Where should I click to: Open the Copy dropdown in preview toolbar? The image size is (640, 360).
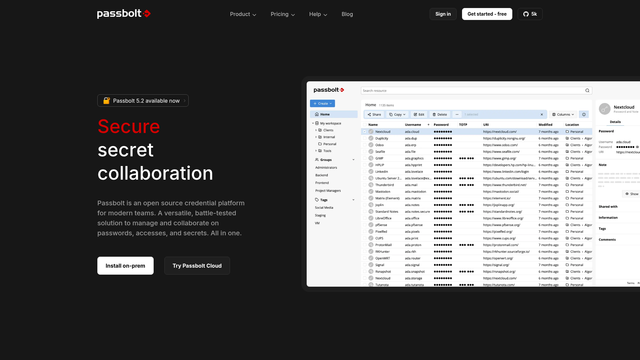[x=397, y=115]
